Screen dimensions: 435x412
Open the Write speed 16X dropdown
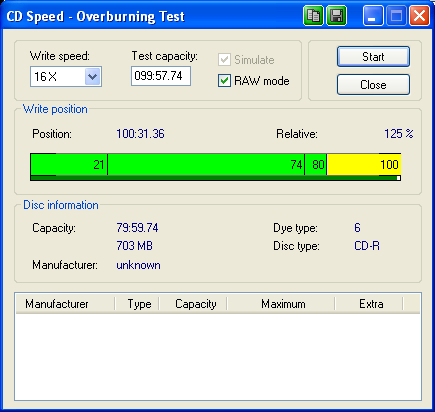click(x=92, y=77)
